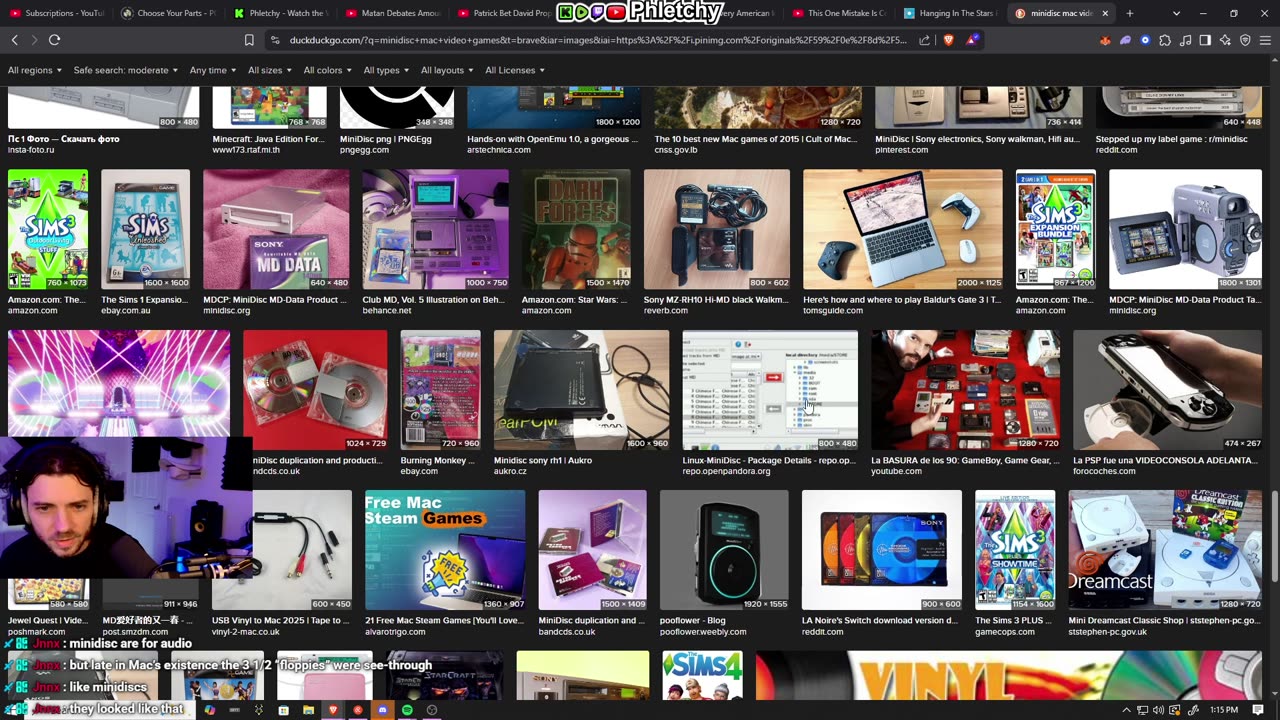Open the notification center icon
1280x720 pixels.
tap(1259, 710)
